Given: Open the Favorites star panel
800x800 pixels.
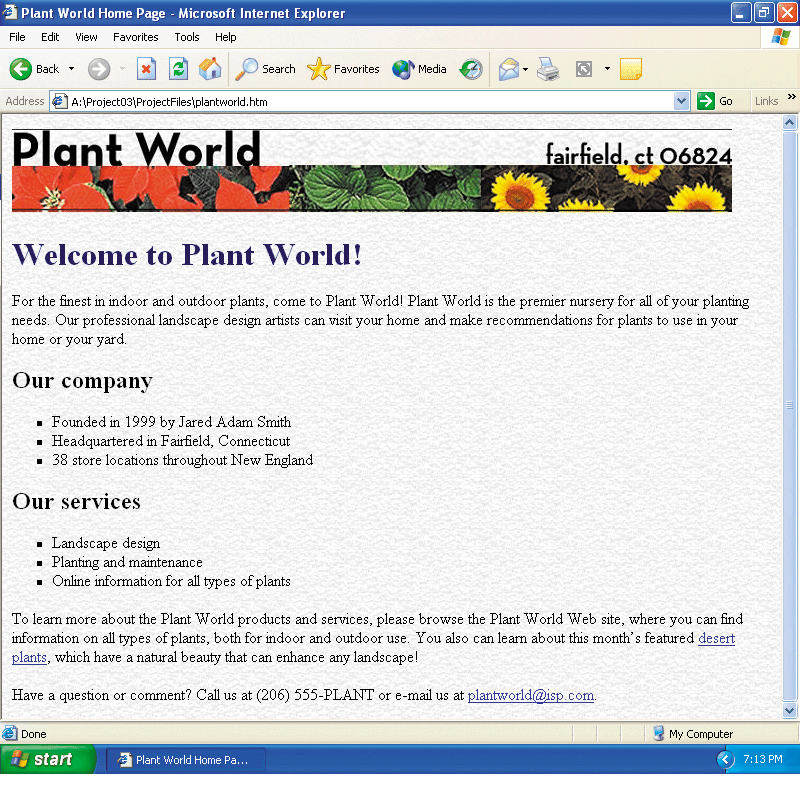Looking at the screenshot, I should point(344,69).
